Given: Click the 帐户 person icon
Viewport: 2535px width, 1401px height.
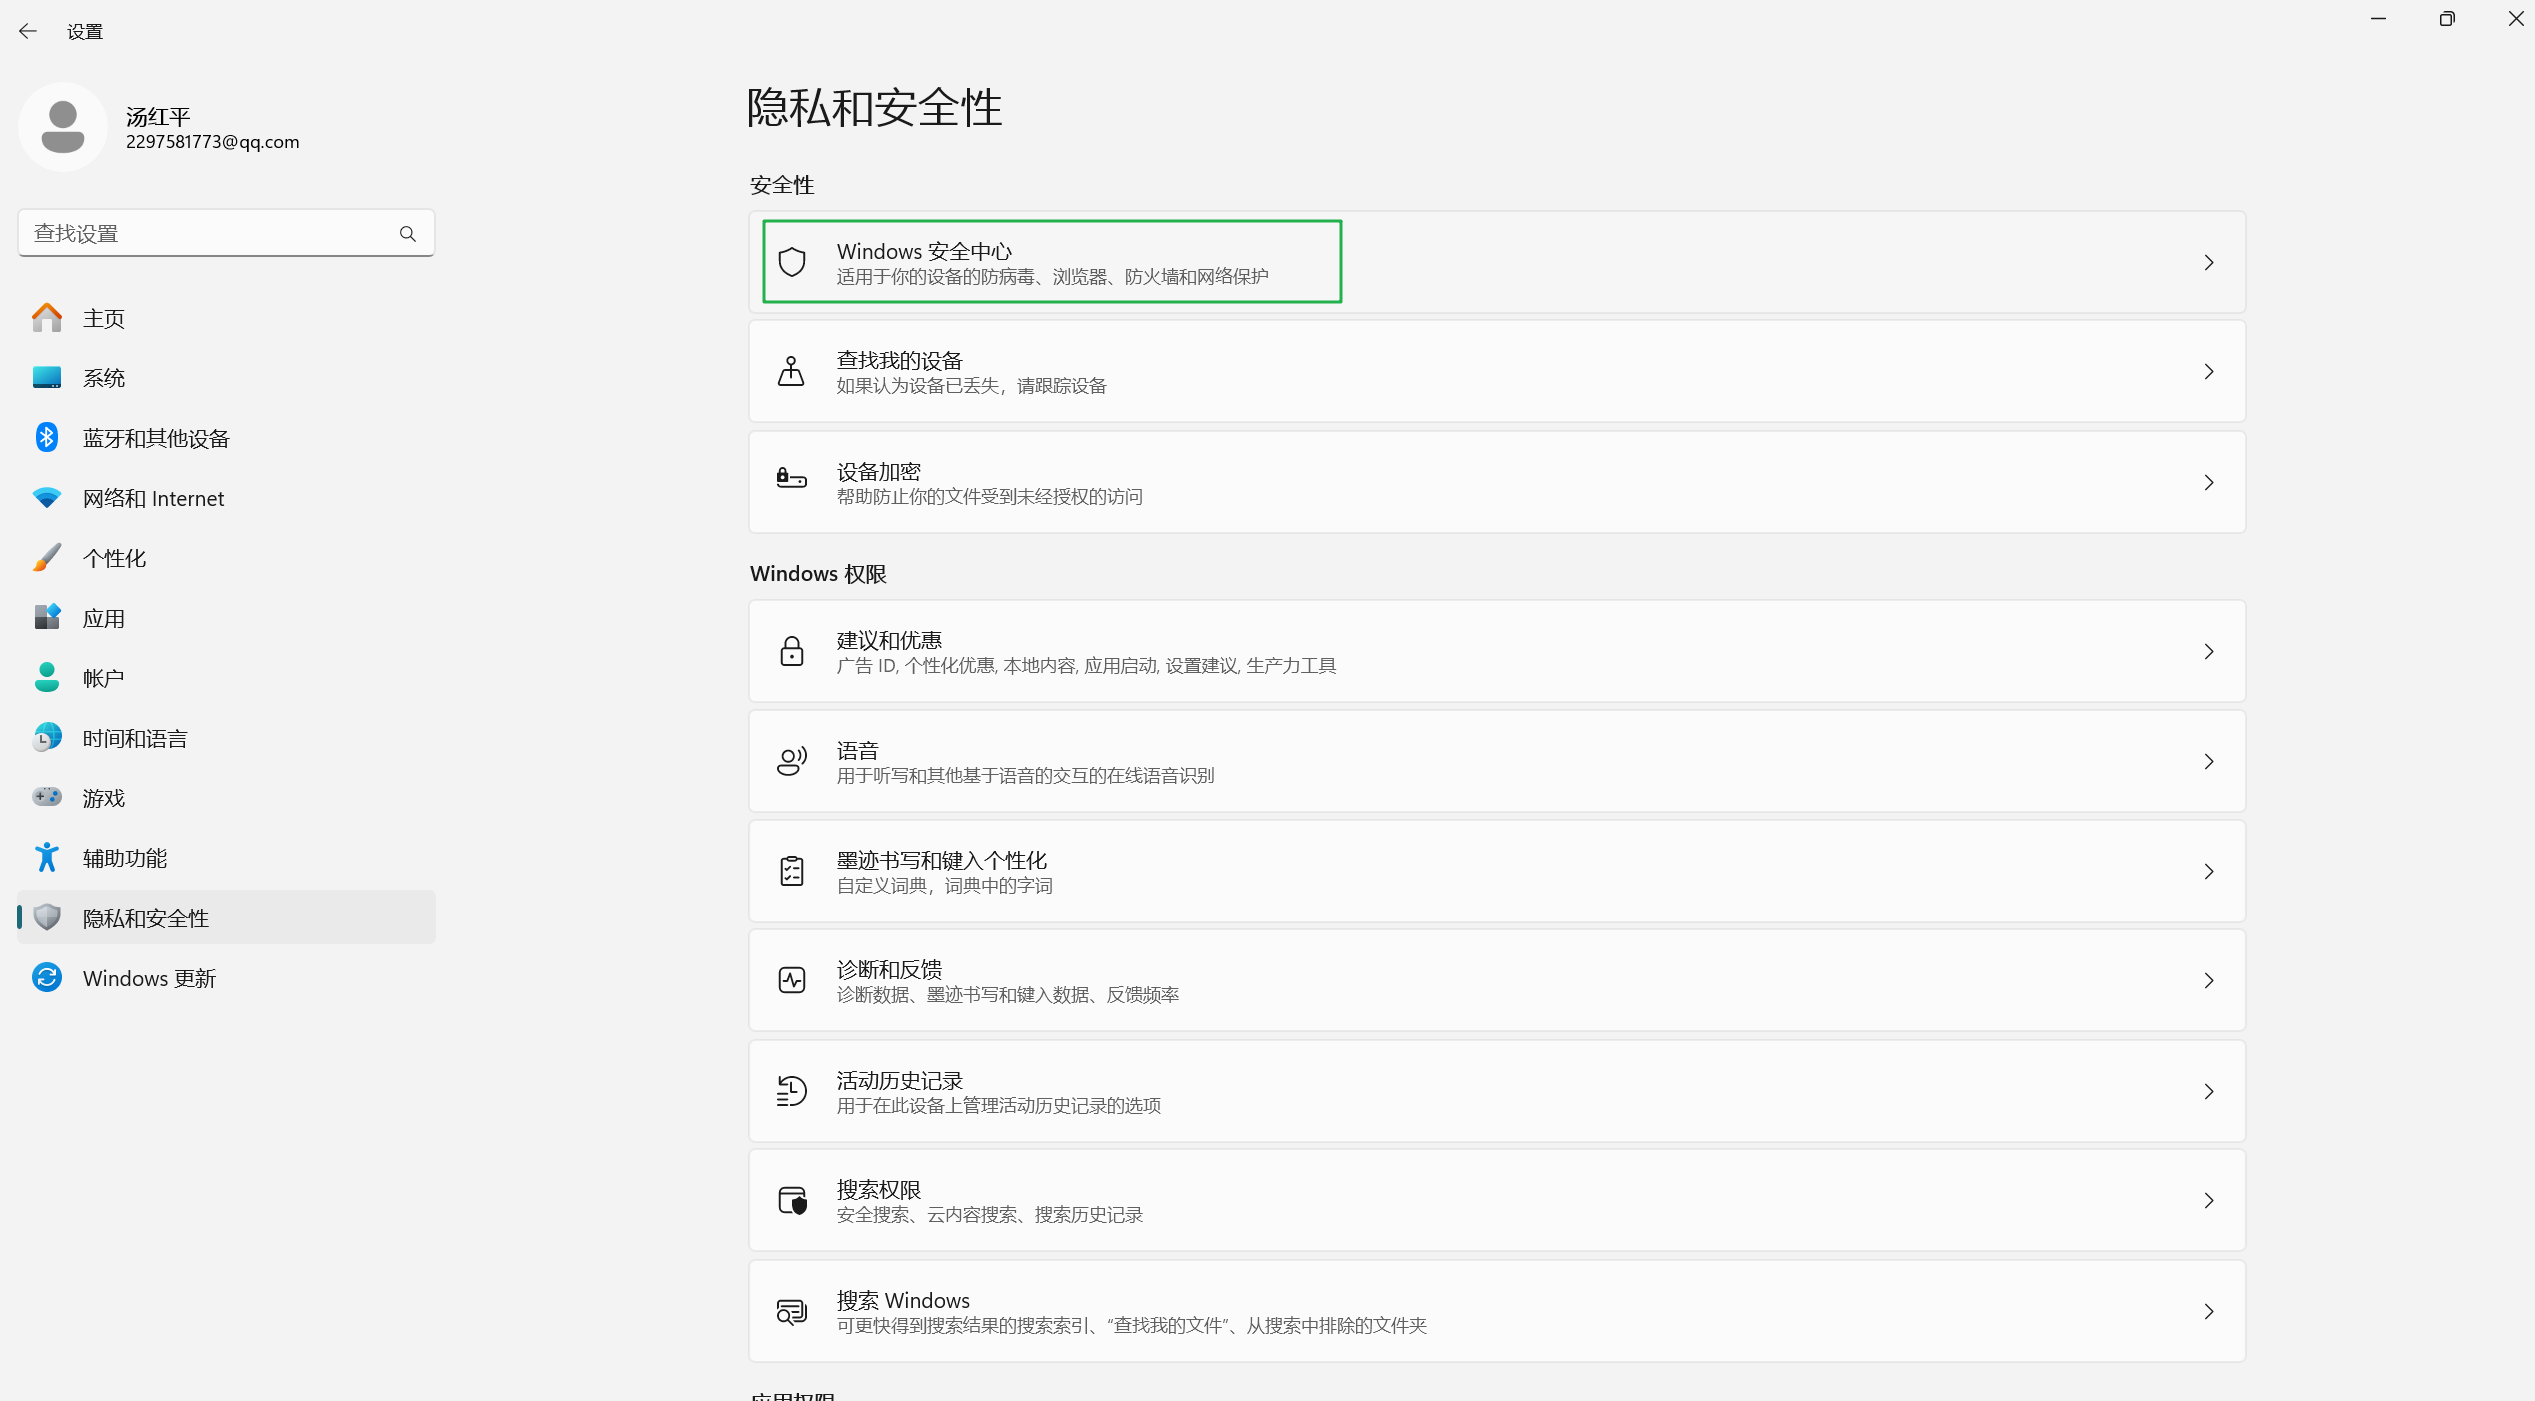Looking at the screenshot, I should pyautogui.click(x=47, y=678).
